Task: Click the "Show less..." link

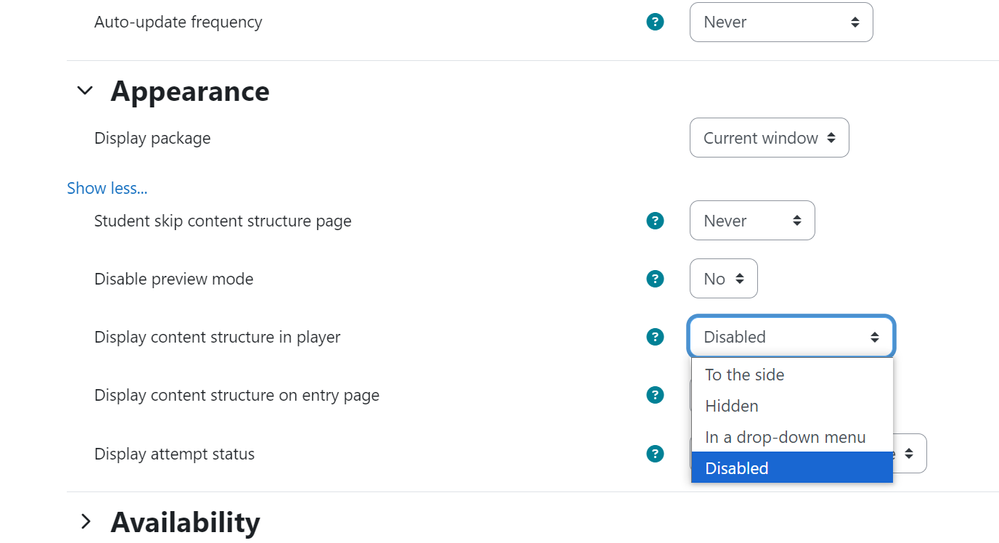Action: pos(107,188)
